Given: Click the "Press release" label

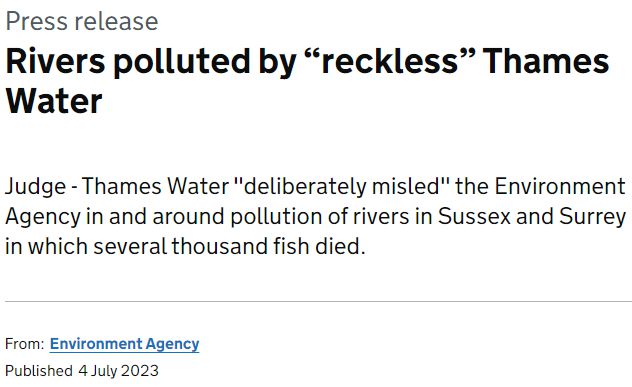Looking at the screenshot, I should click(x=82, y=21).
